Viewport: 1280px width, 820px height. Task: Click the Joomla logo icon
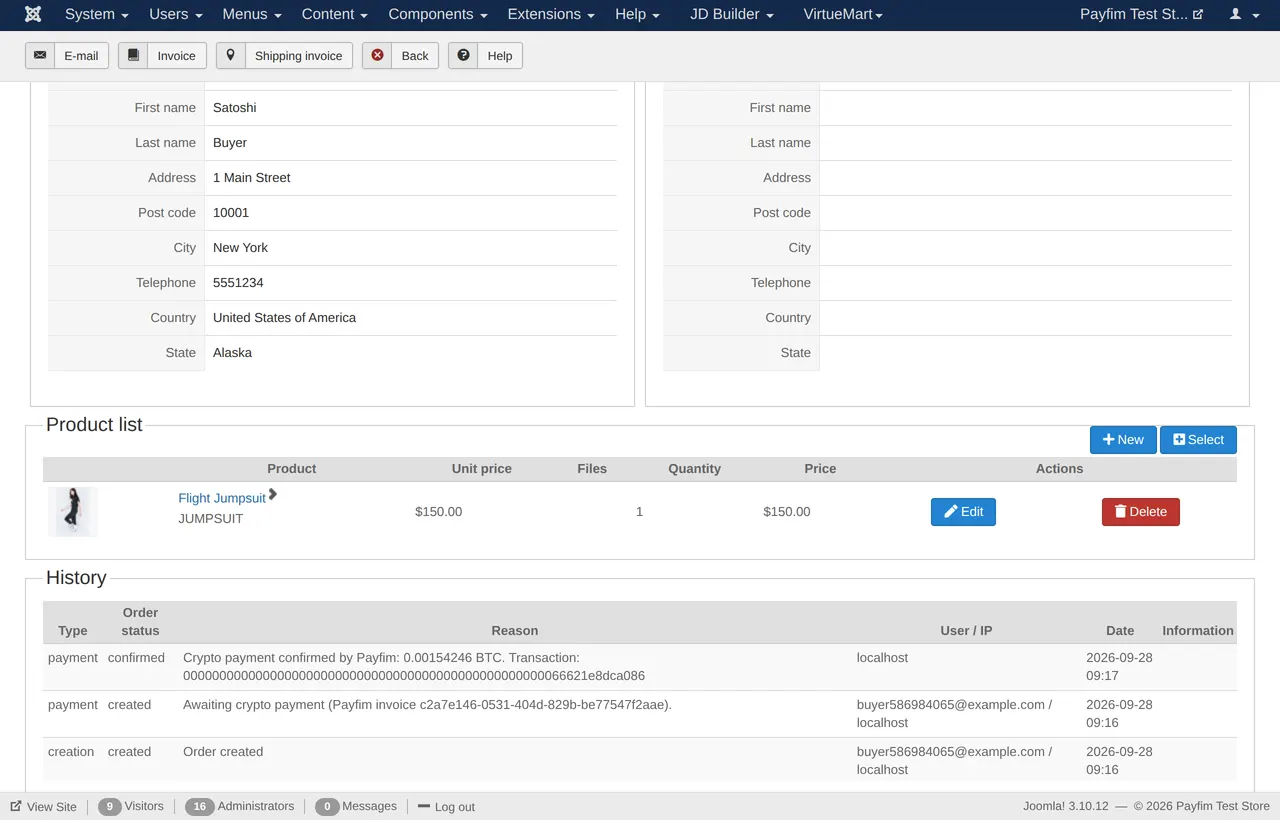33,15
